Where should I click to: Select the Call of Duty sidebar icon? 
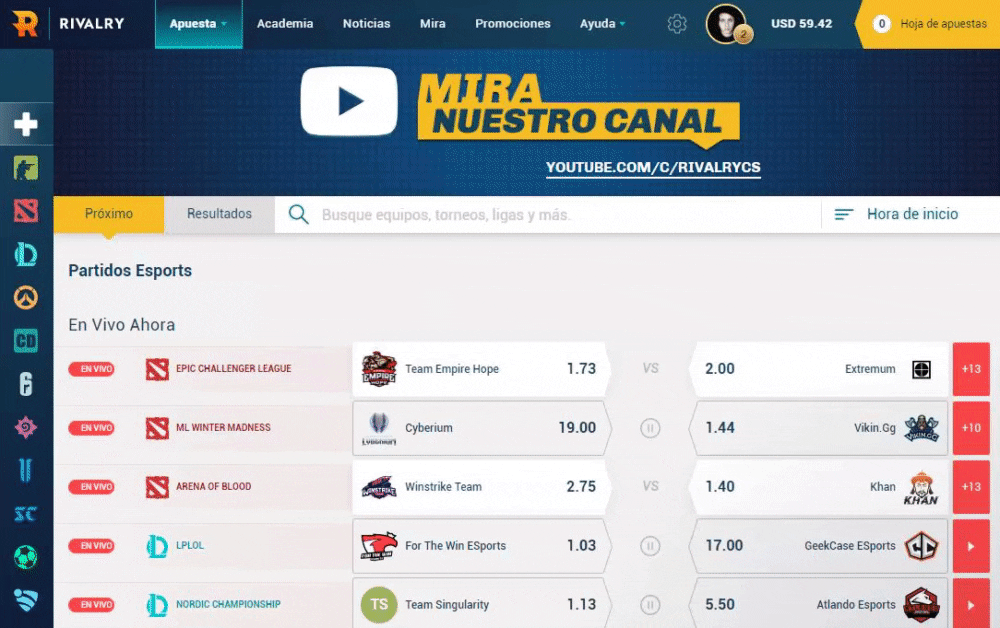[x=26, y=341]
